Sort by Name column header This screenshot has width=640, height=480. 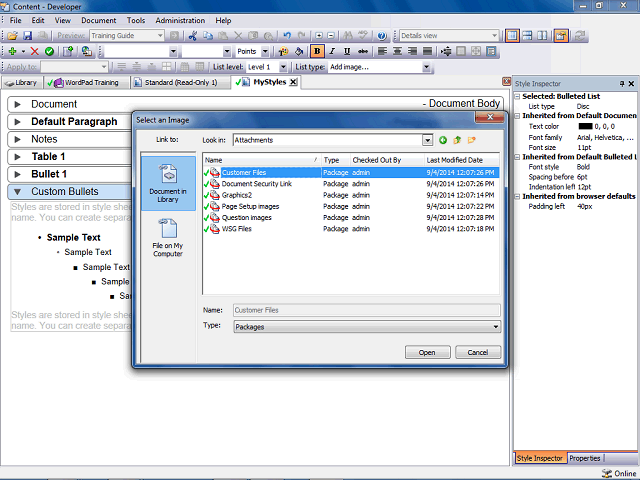pos(261,160)
